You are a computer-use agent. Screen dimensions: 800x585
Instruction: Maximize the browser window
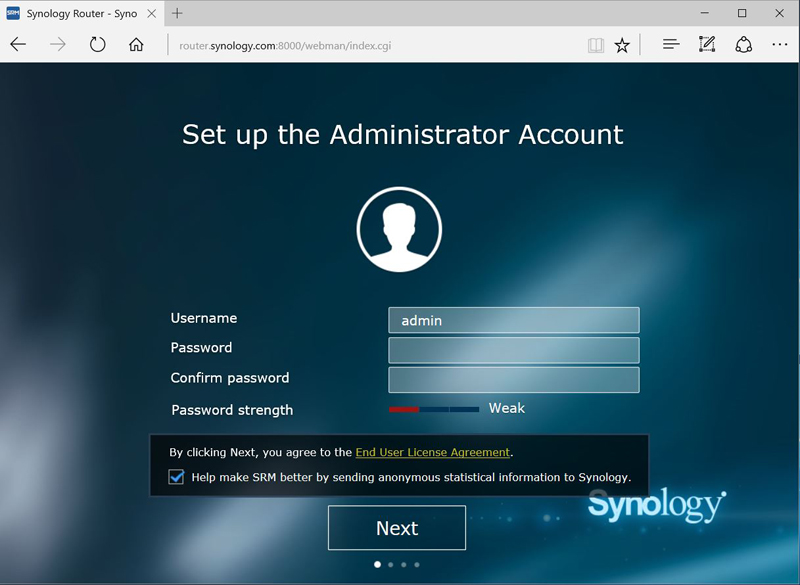(742, 13)
